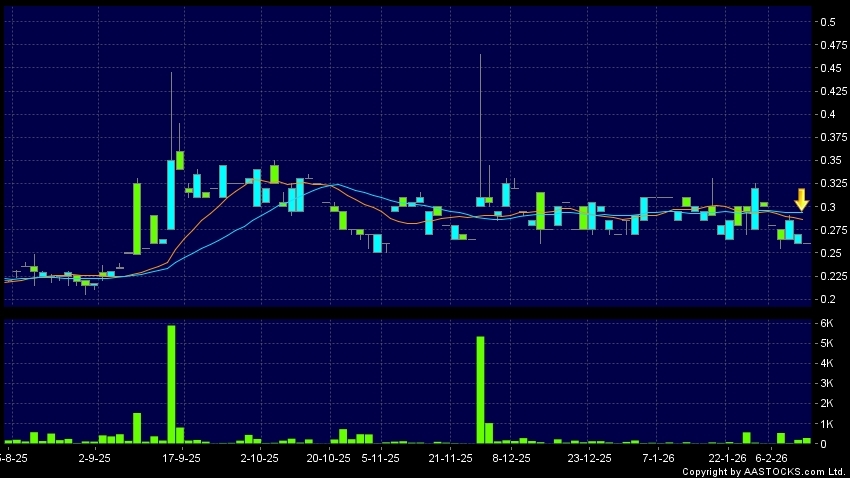Image resolution: width=850 pixels, height=478 pixels.
Task: Select the 0.3 price level label
Action: [x=827, y=207]
